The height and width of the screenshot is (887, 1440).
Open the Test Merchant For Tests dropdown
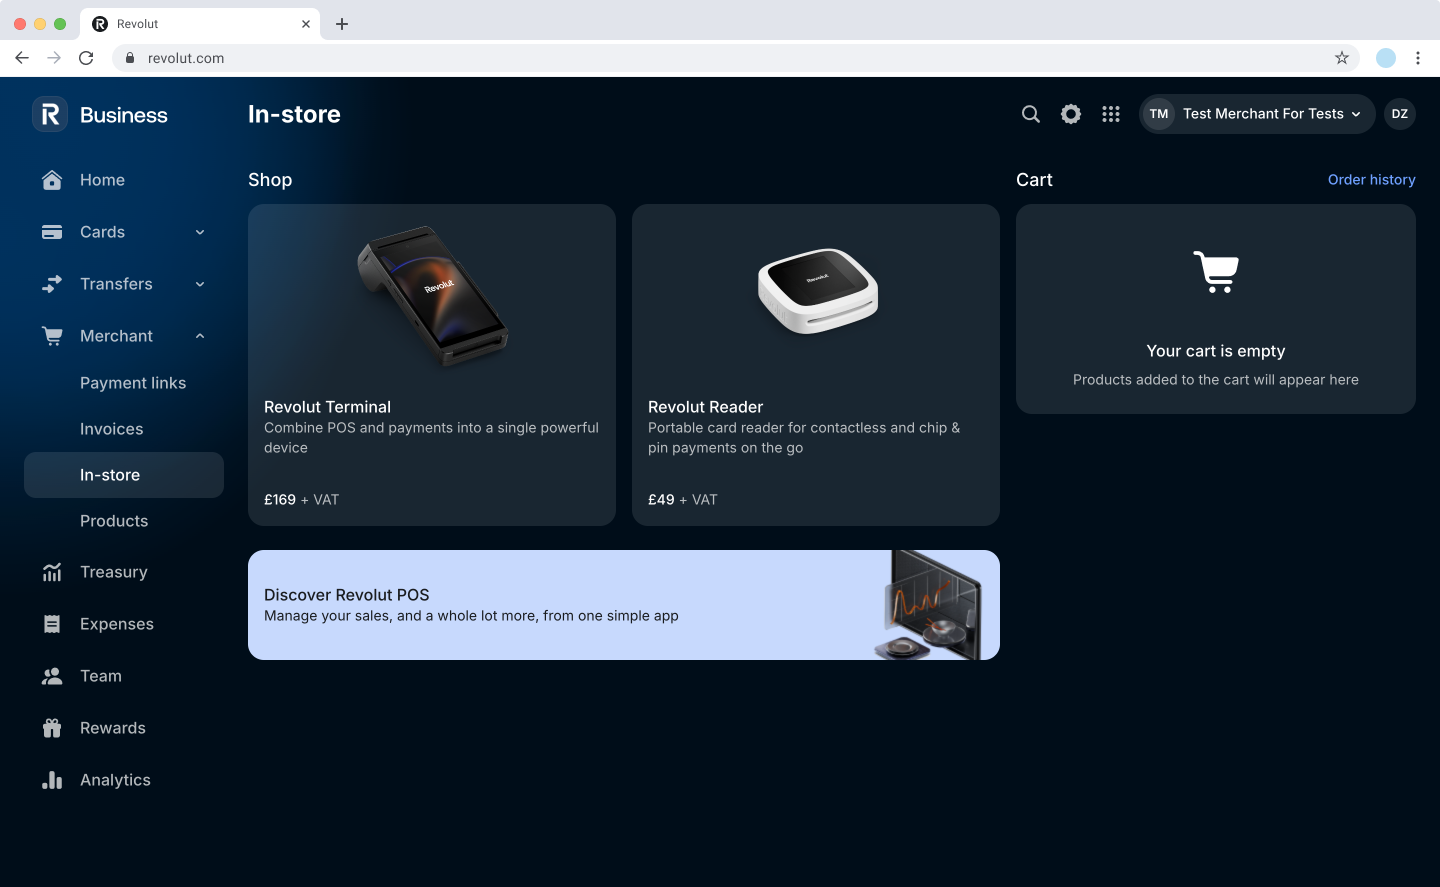[x=1257, y=114]
